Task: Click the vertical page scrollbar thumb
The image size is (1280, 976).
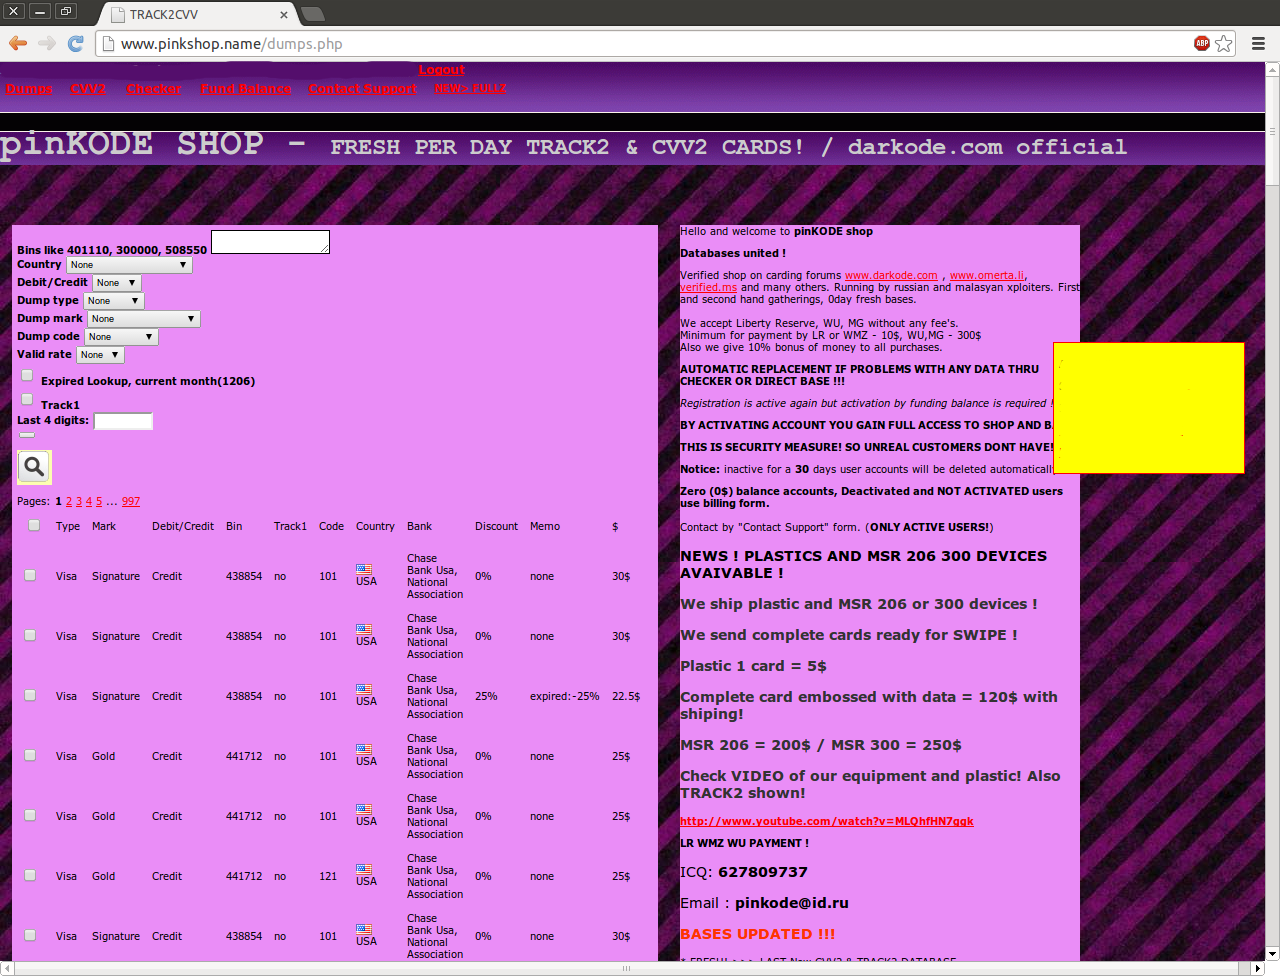Action: point(1272,130)
